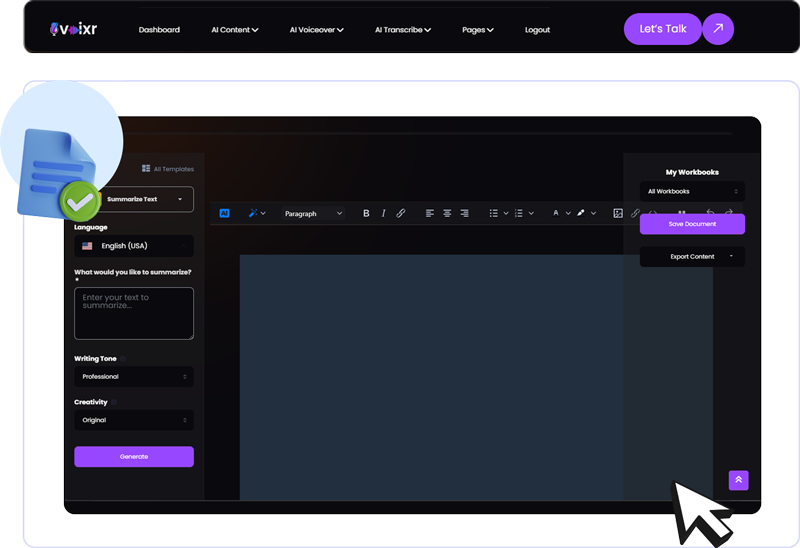
Task: Click the Logout link
Action: tap(537, 30)
